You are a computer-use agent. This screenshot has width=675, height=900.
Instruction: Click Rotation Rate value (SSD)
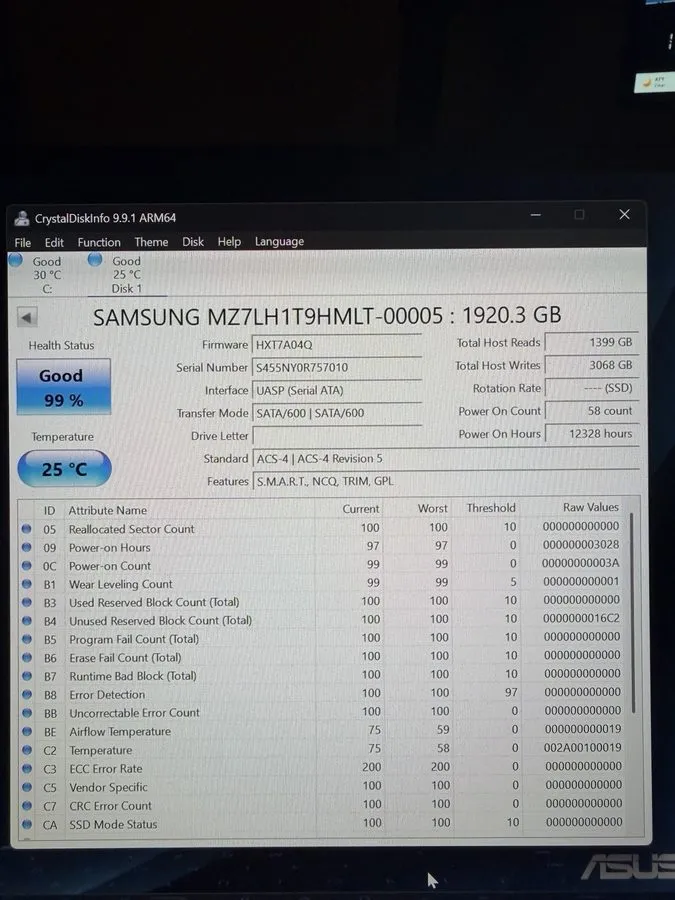[x=591, y=388]
